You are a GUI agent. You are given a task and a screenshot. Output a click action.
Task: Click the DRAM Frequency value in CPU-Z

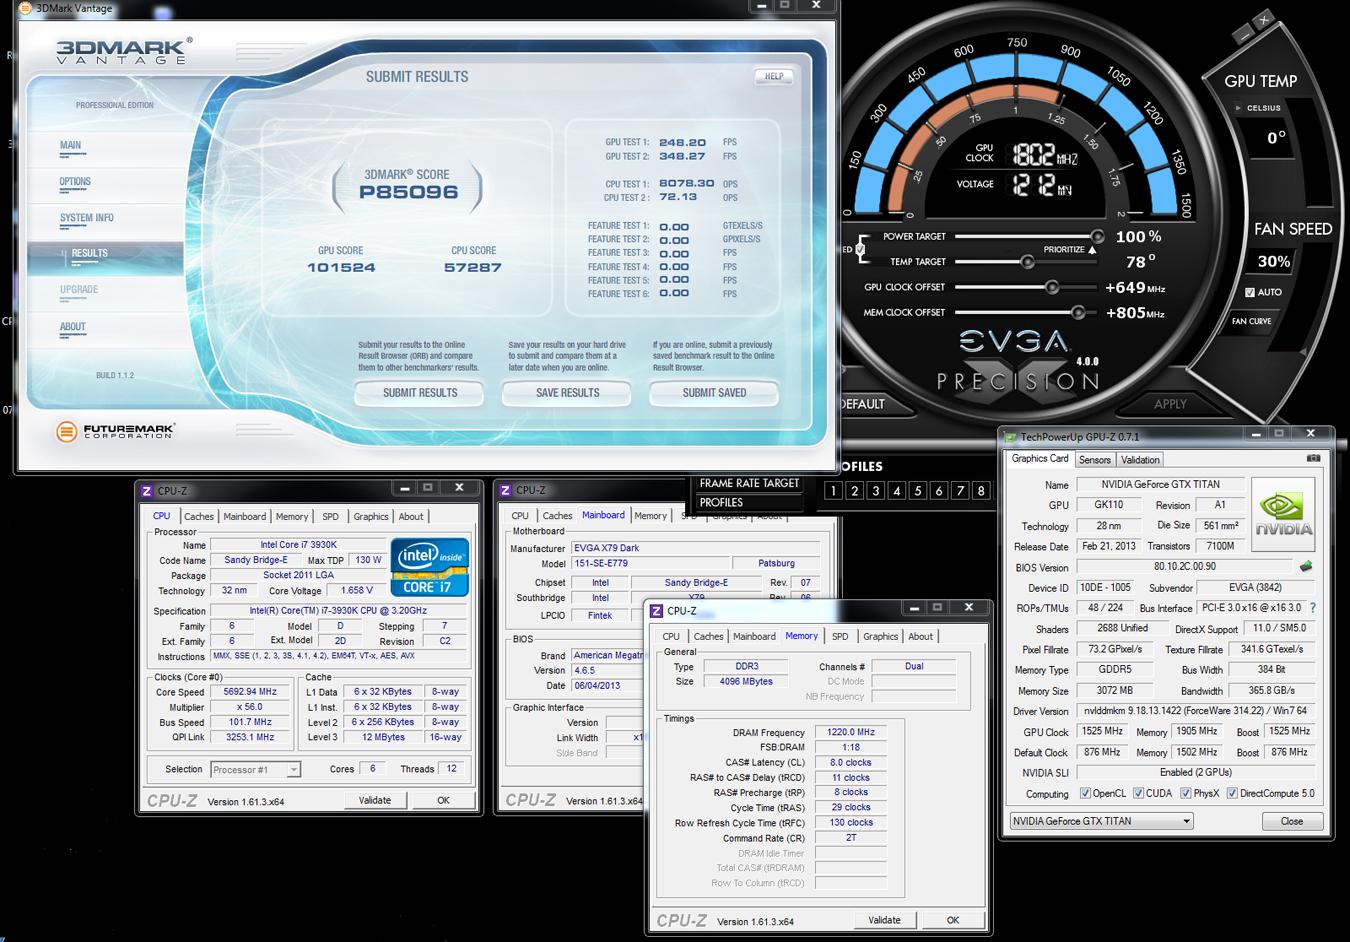pyautogui.click(x=851, y=732)
